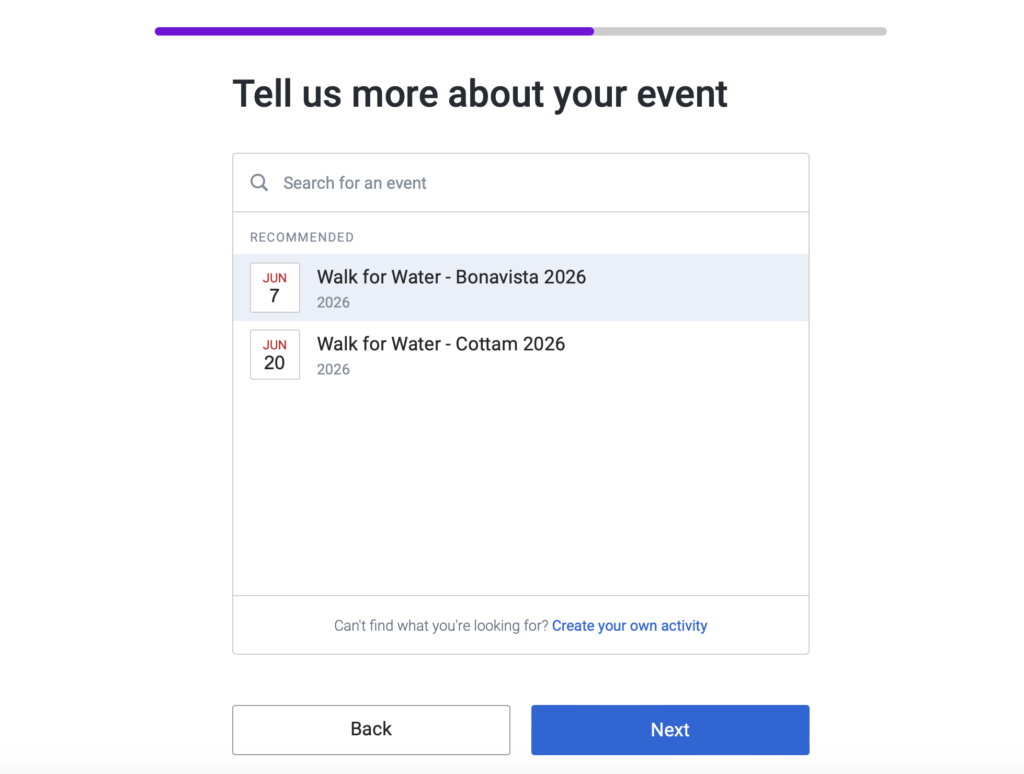Click the Tell us more about your event heading

click(480, 94)
